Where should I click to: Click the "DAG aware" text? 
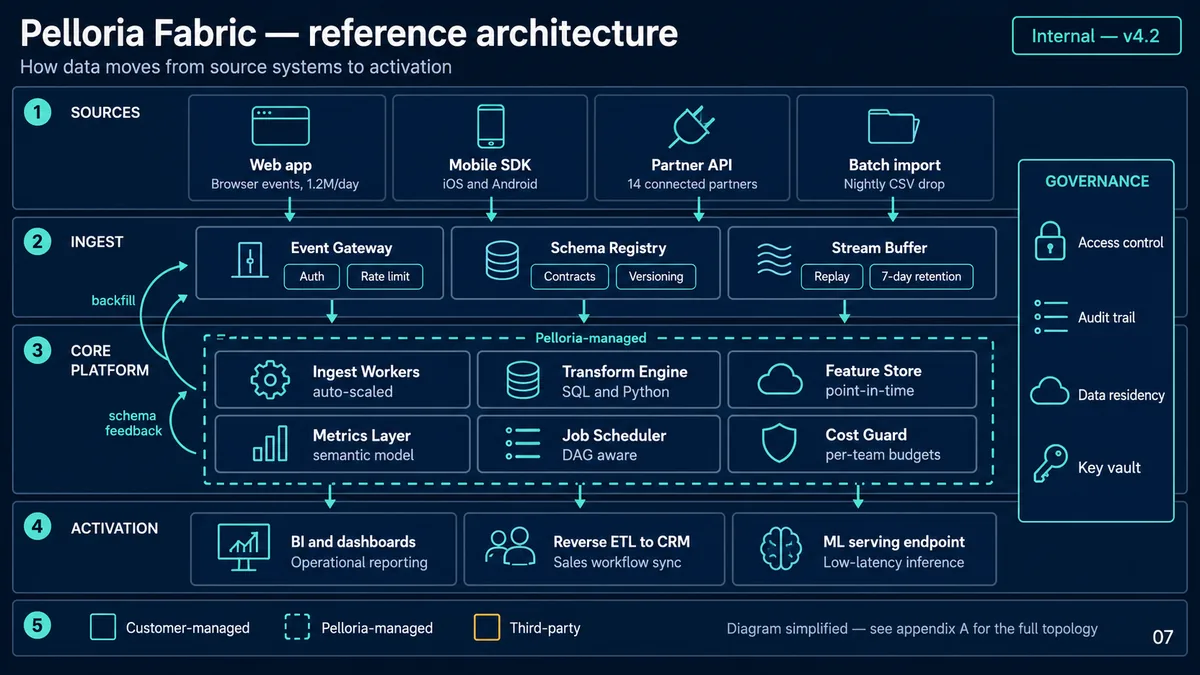600,455
